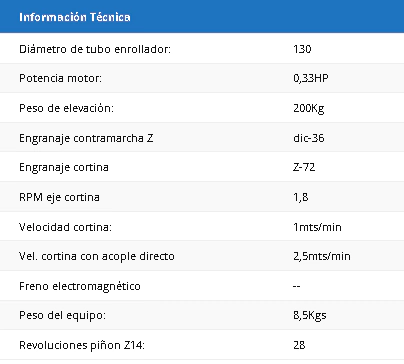Select the Engranaje contramarcha Z label
The height and width of the screenshot is (364, 404).
pos(86,138)
